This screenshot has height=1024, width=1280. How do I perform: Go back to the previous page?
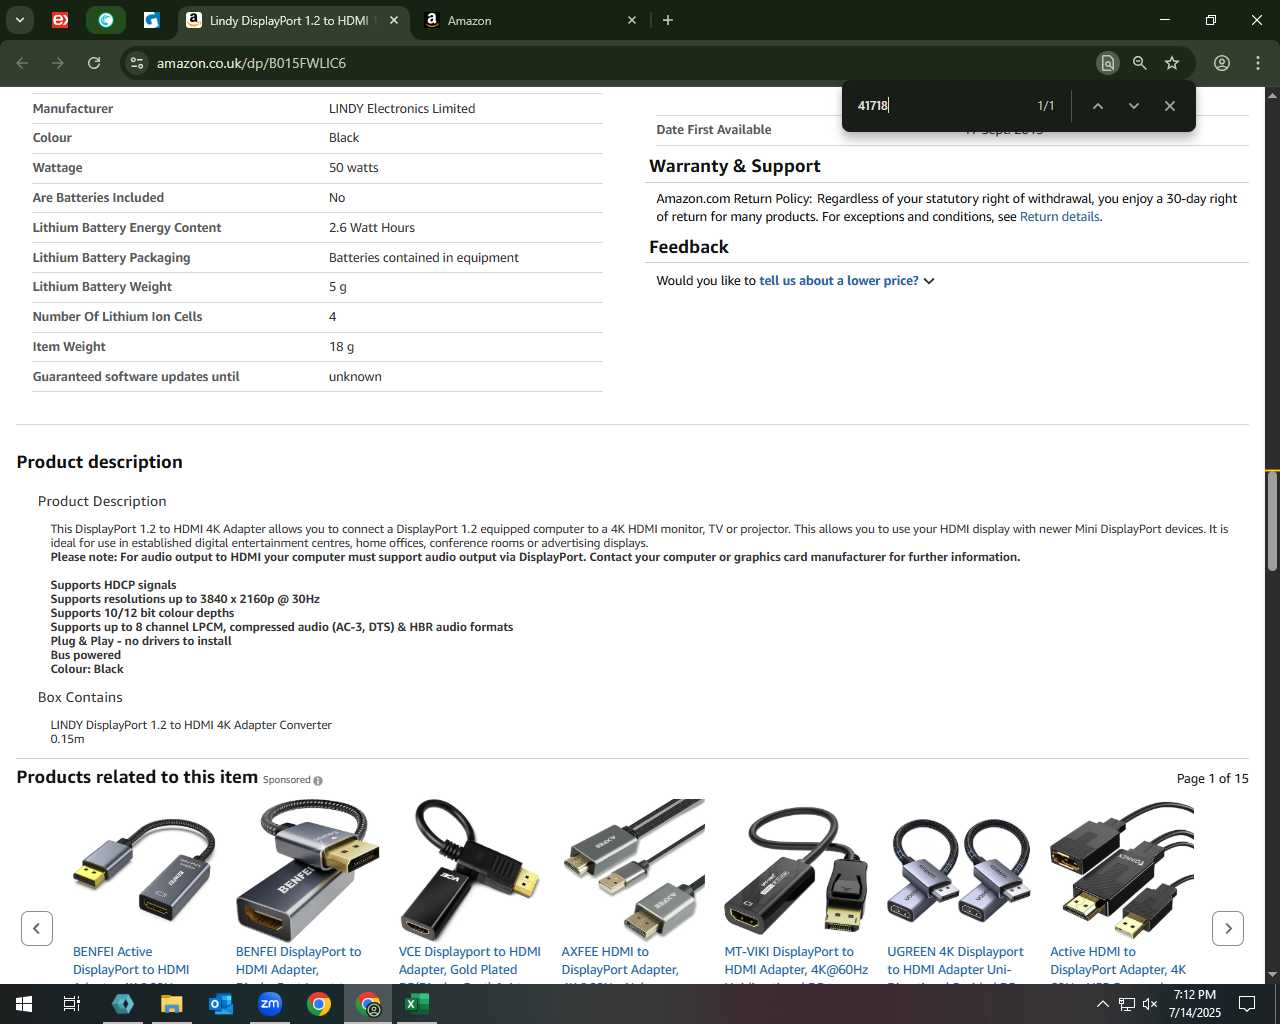click(22, 63)
